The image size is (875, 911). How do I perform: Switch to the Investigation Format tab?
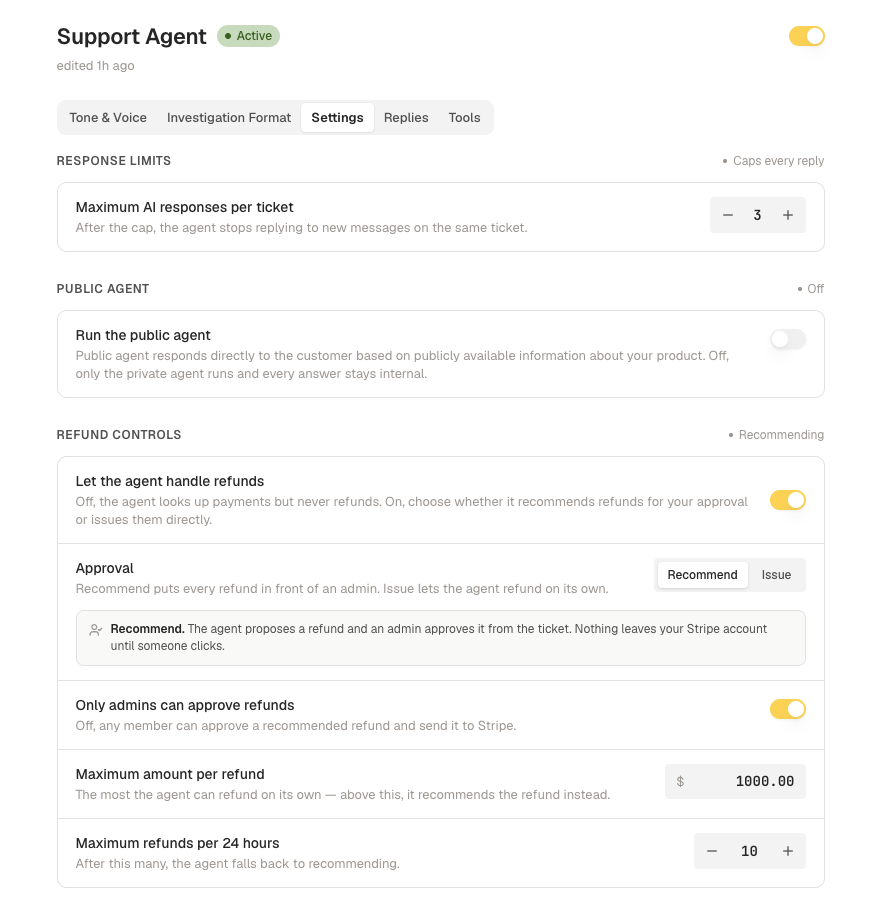(228, 117)
